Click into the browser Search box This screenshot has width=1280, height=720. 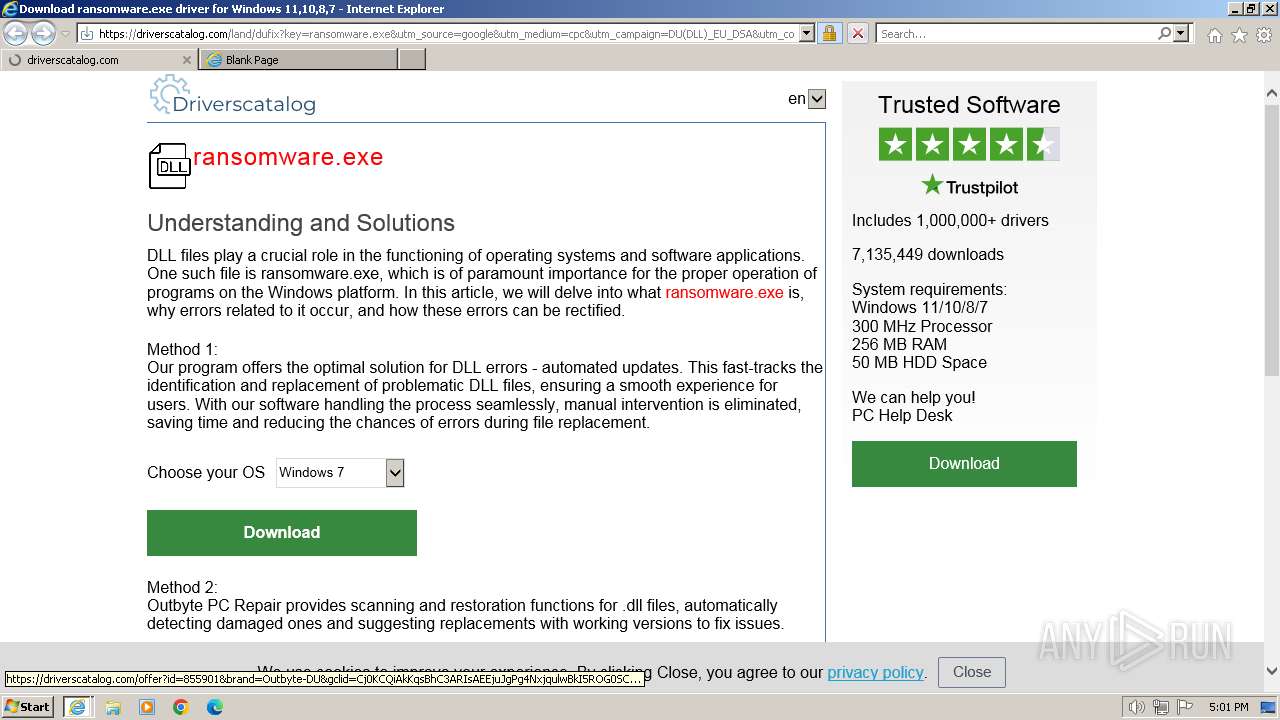(x=1016, y=33)
